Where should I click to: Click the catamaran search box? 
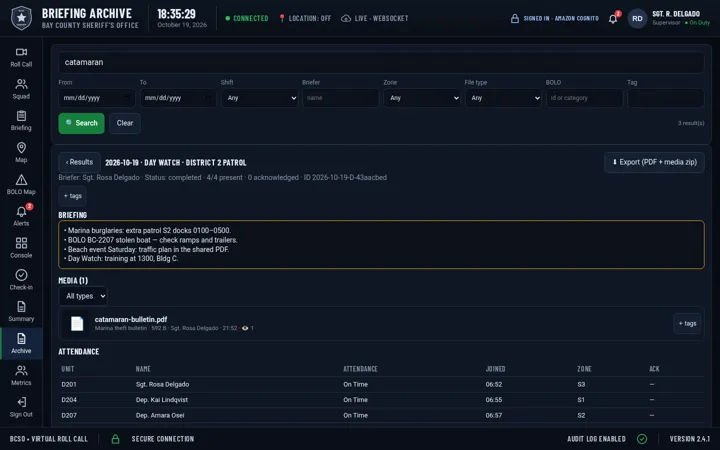381,62
